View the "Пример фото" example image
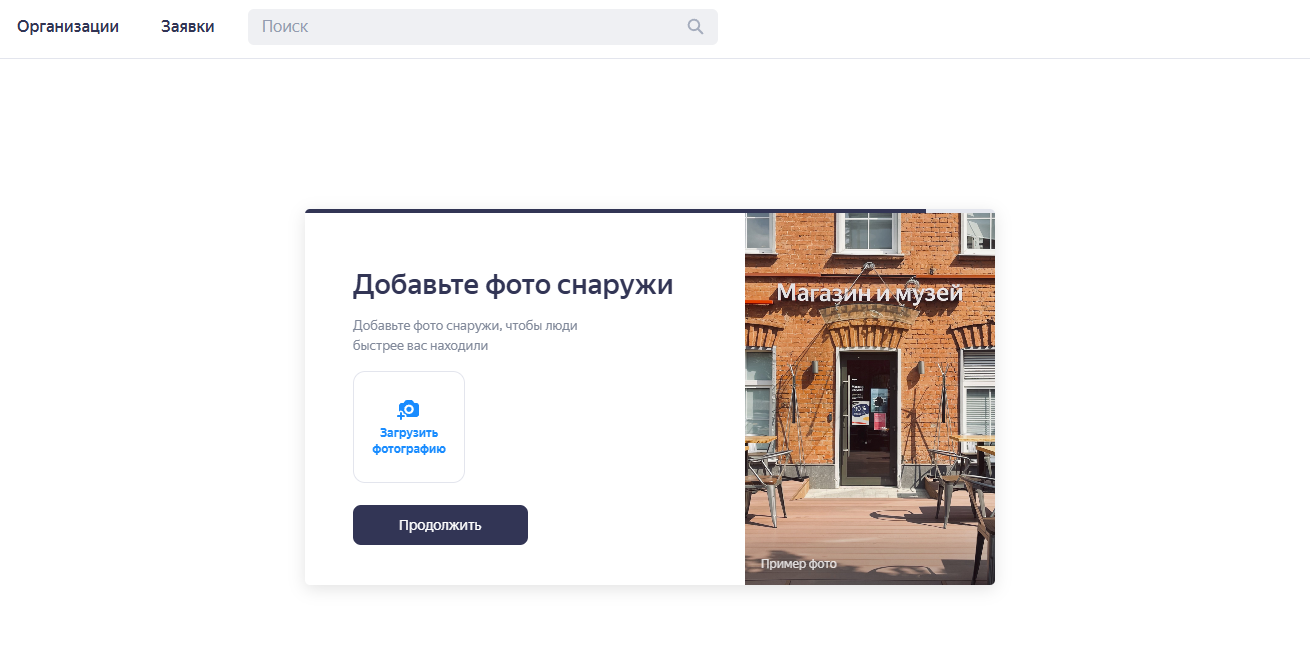The width and height of the screenshot is (1310, 667). [870, 400]
